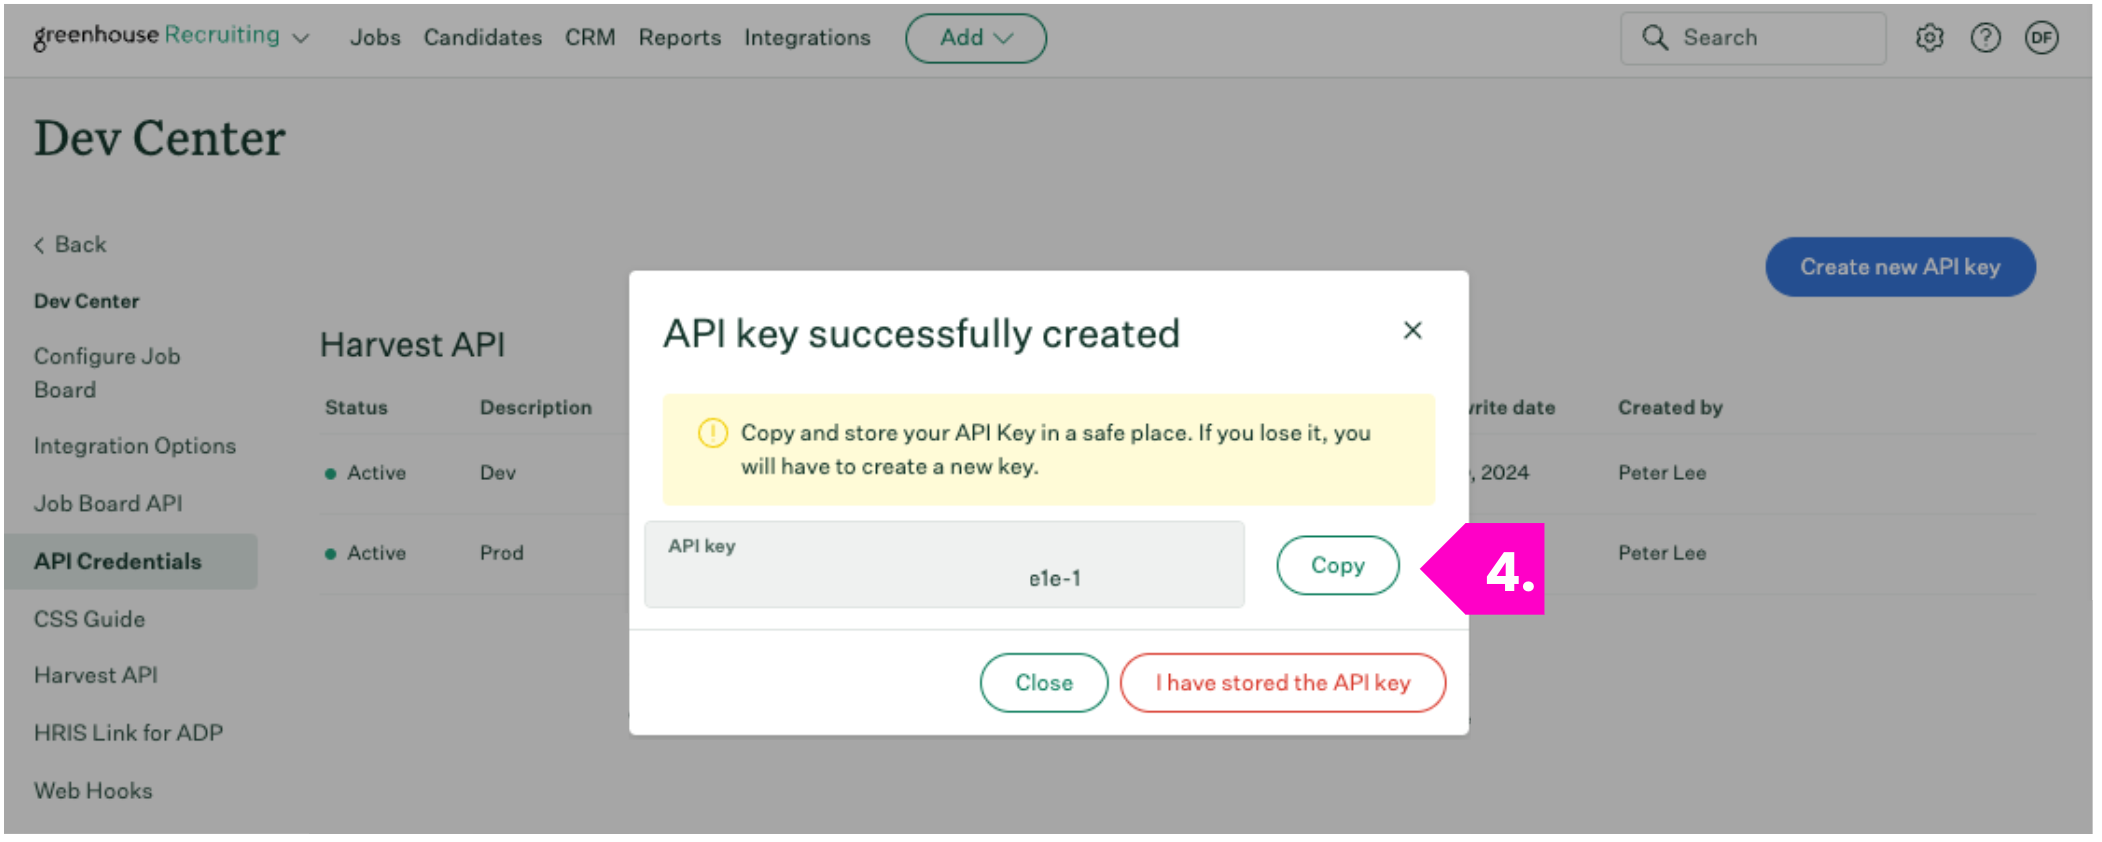Select Web Hooks in the sidebar
Screen dimensions: 2102x842
(93, 791)
